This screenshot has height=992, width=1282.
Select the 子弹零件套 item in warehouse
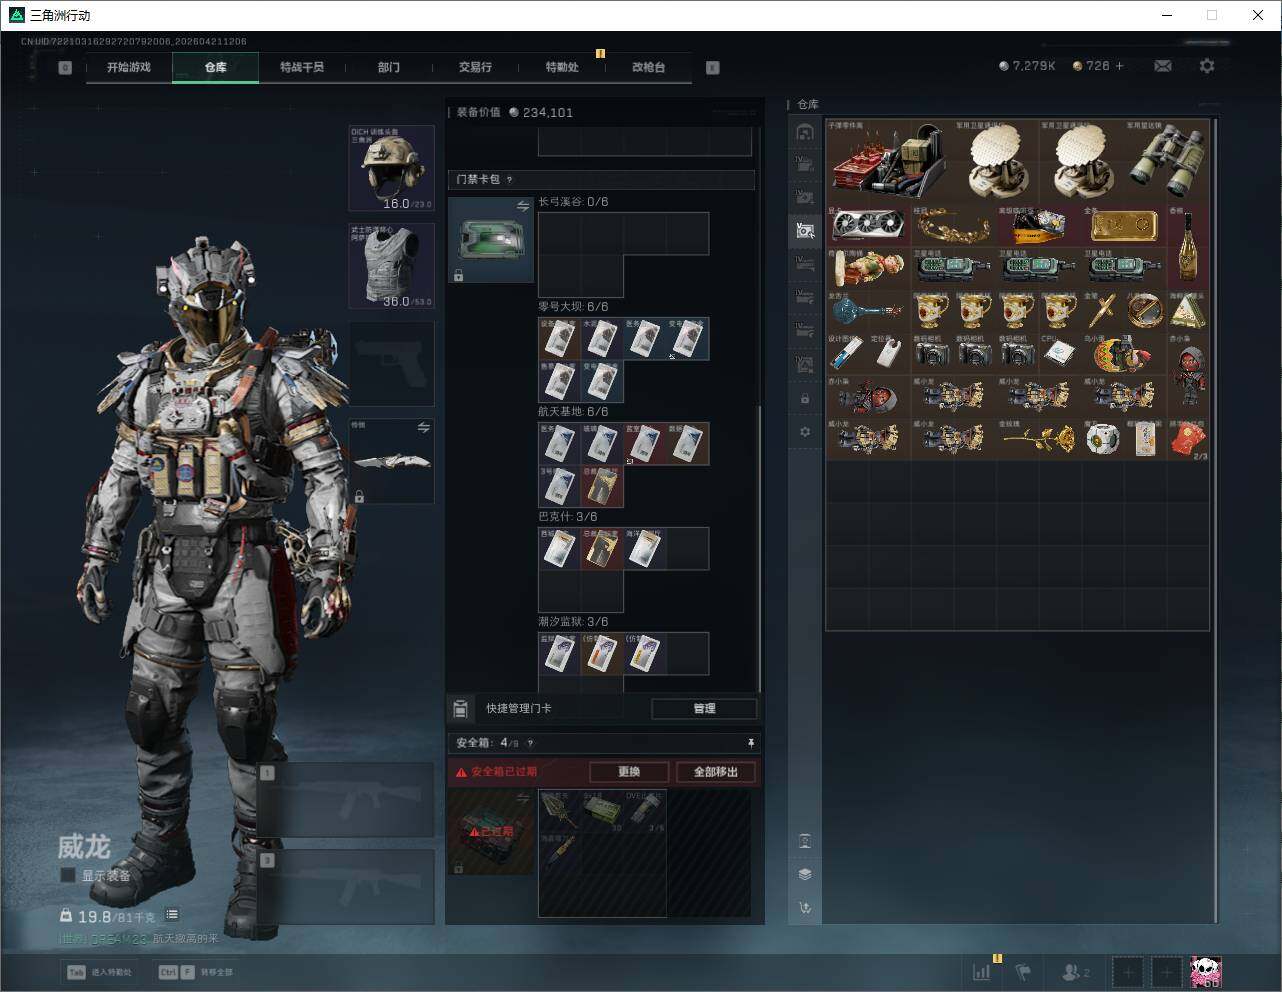click(890, 162)
